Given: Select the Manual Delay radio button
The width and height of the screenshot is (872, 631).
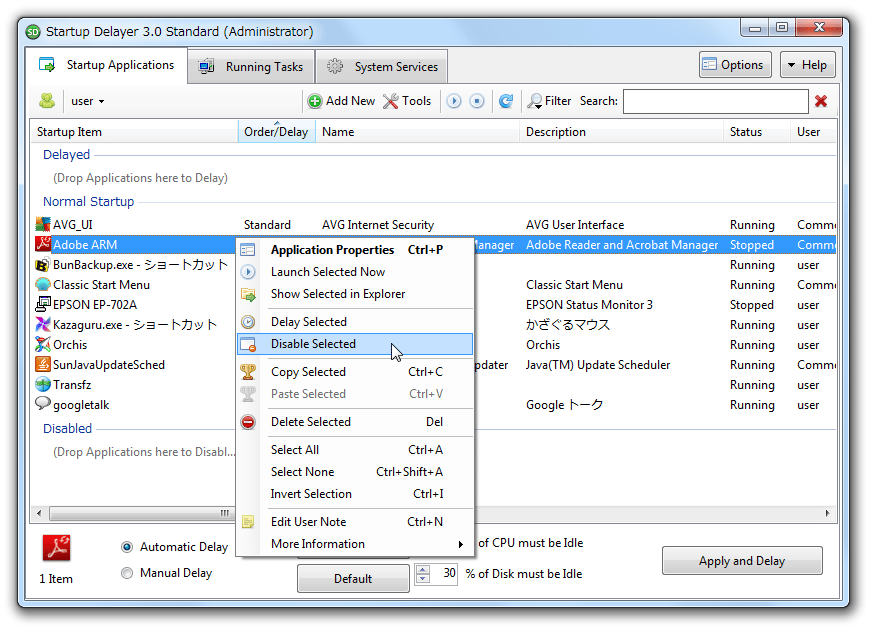Looking at the screenshot, I should coord(127,573).
